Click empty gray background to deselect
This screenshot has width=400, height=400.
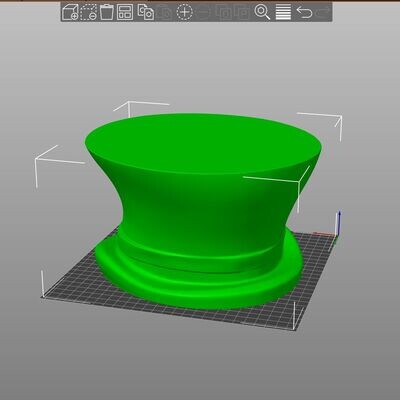[200, 367]
